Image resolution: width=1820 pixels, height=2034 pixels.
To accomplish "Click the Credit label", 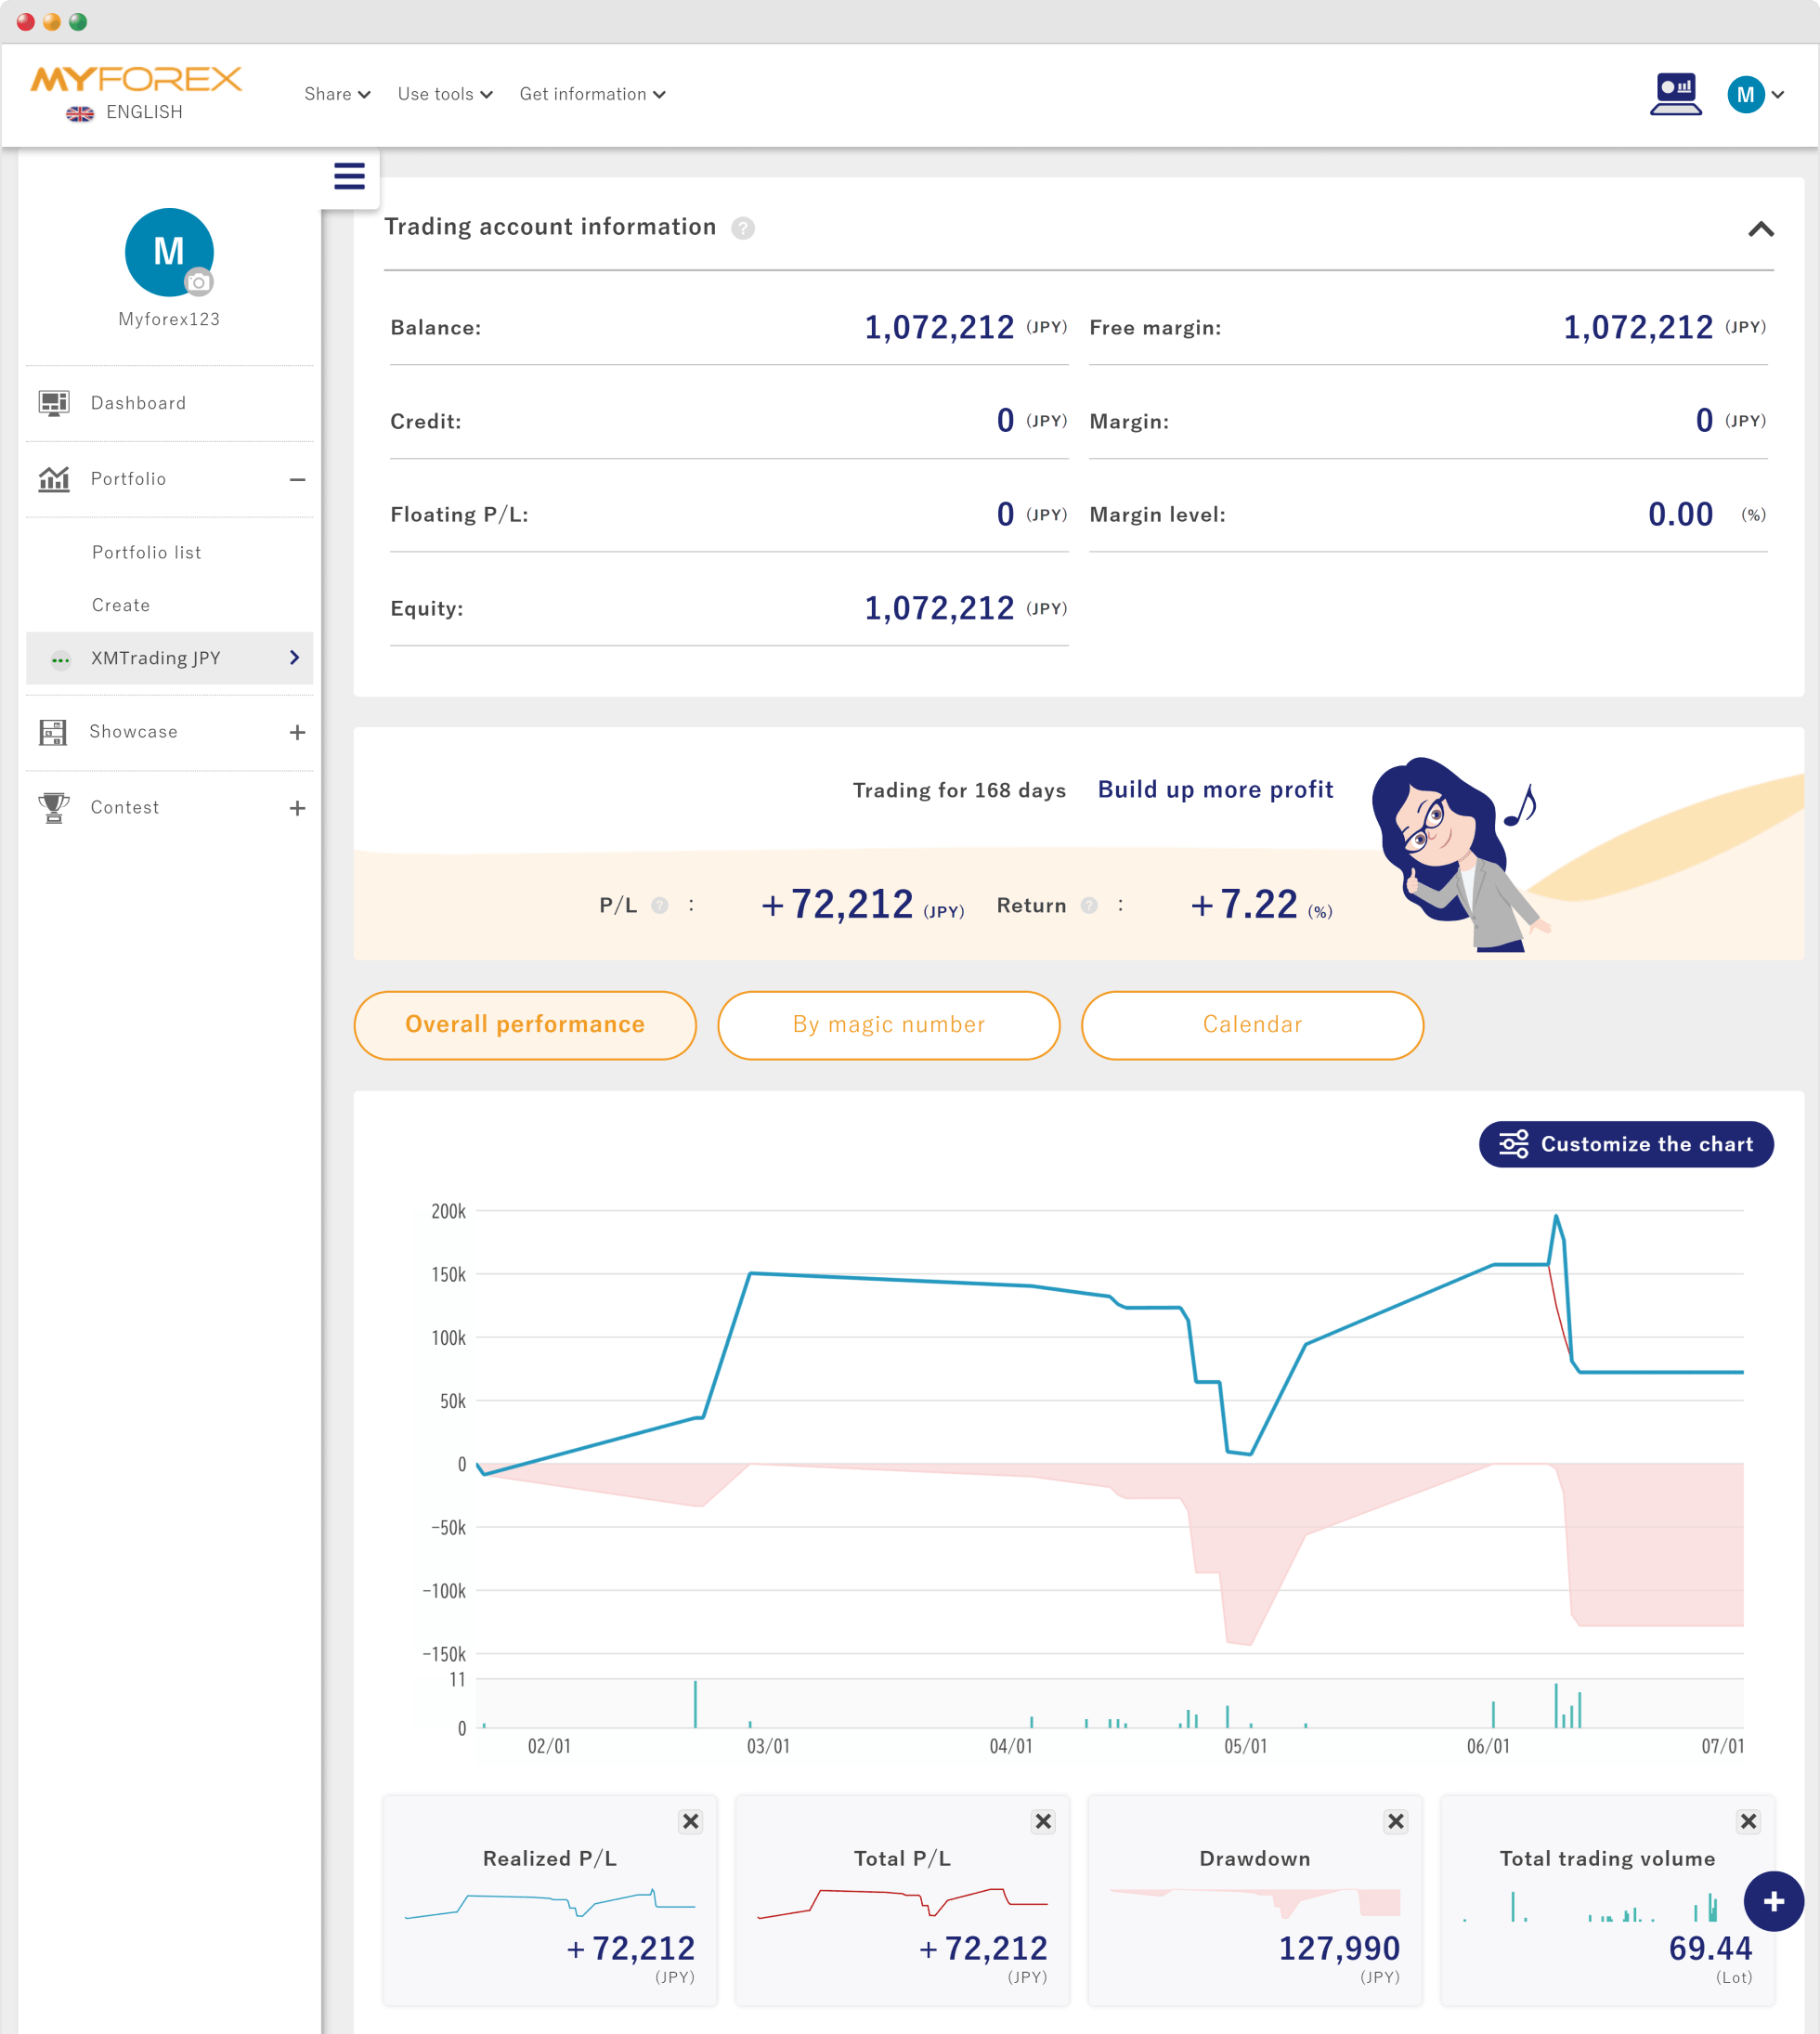I will click(x=426, y=422).
